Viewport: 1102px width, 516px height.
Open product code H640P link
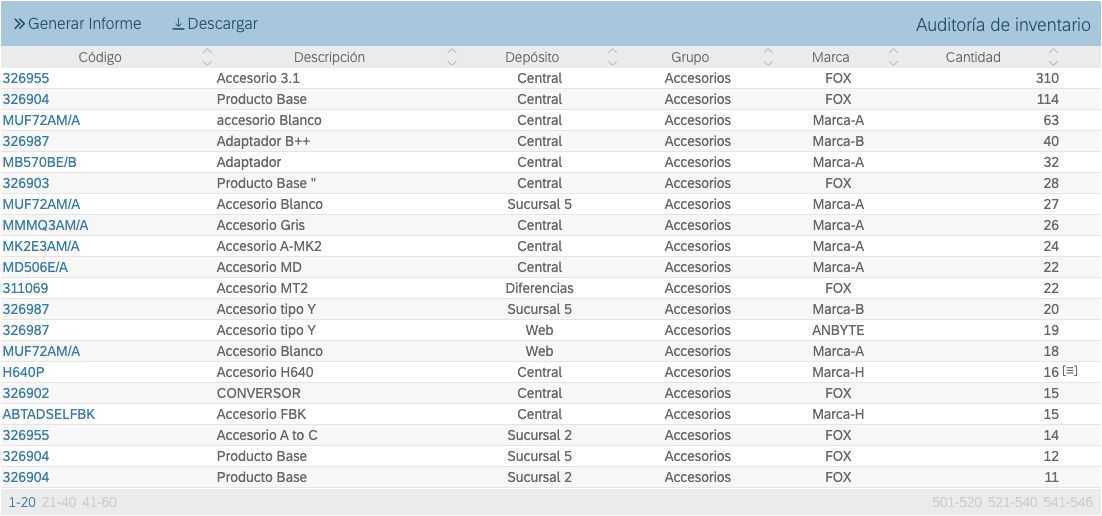24,372
